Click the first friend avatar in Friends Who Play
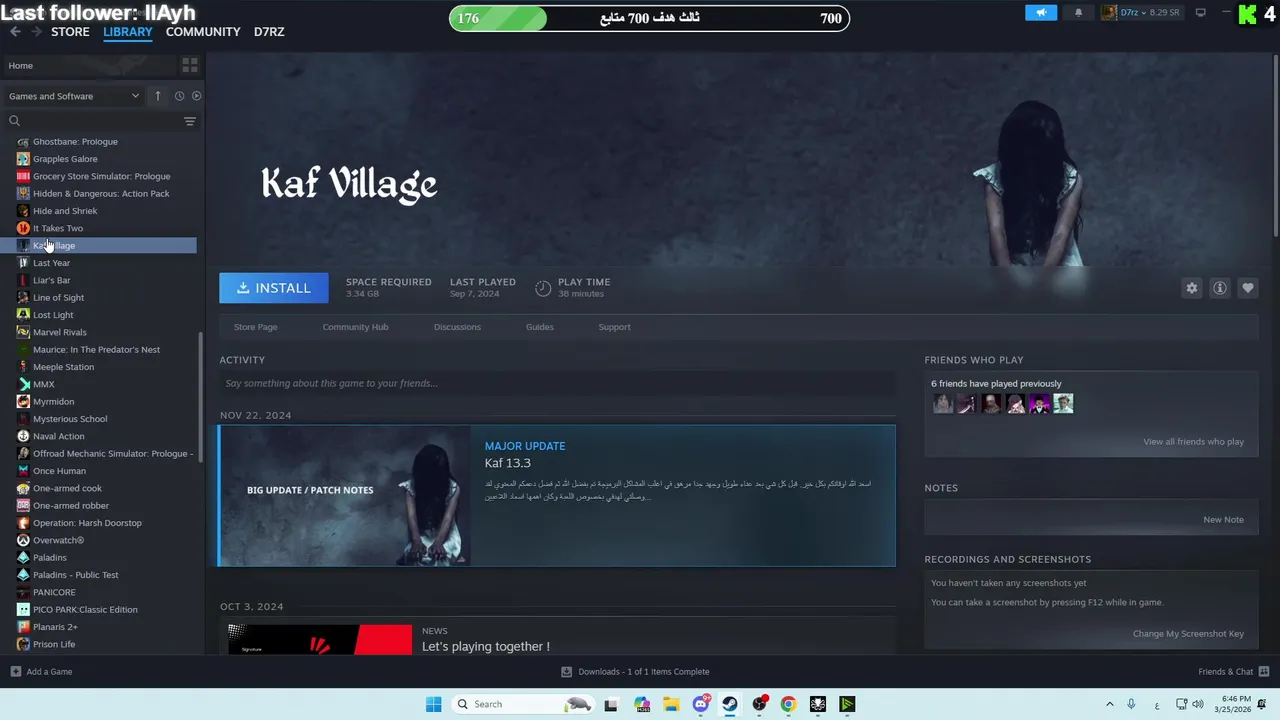This screenshot has width=1280, height=720. [942, 404]
